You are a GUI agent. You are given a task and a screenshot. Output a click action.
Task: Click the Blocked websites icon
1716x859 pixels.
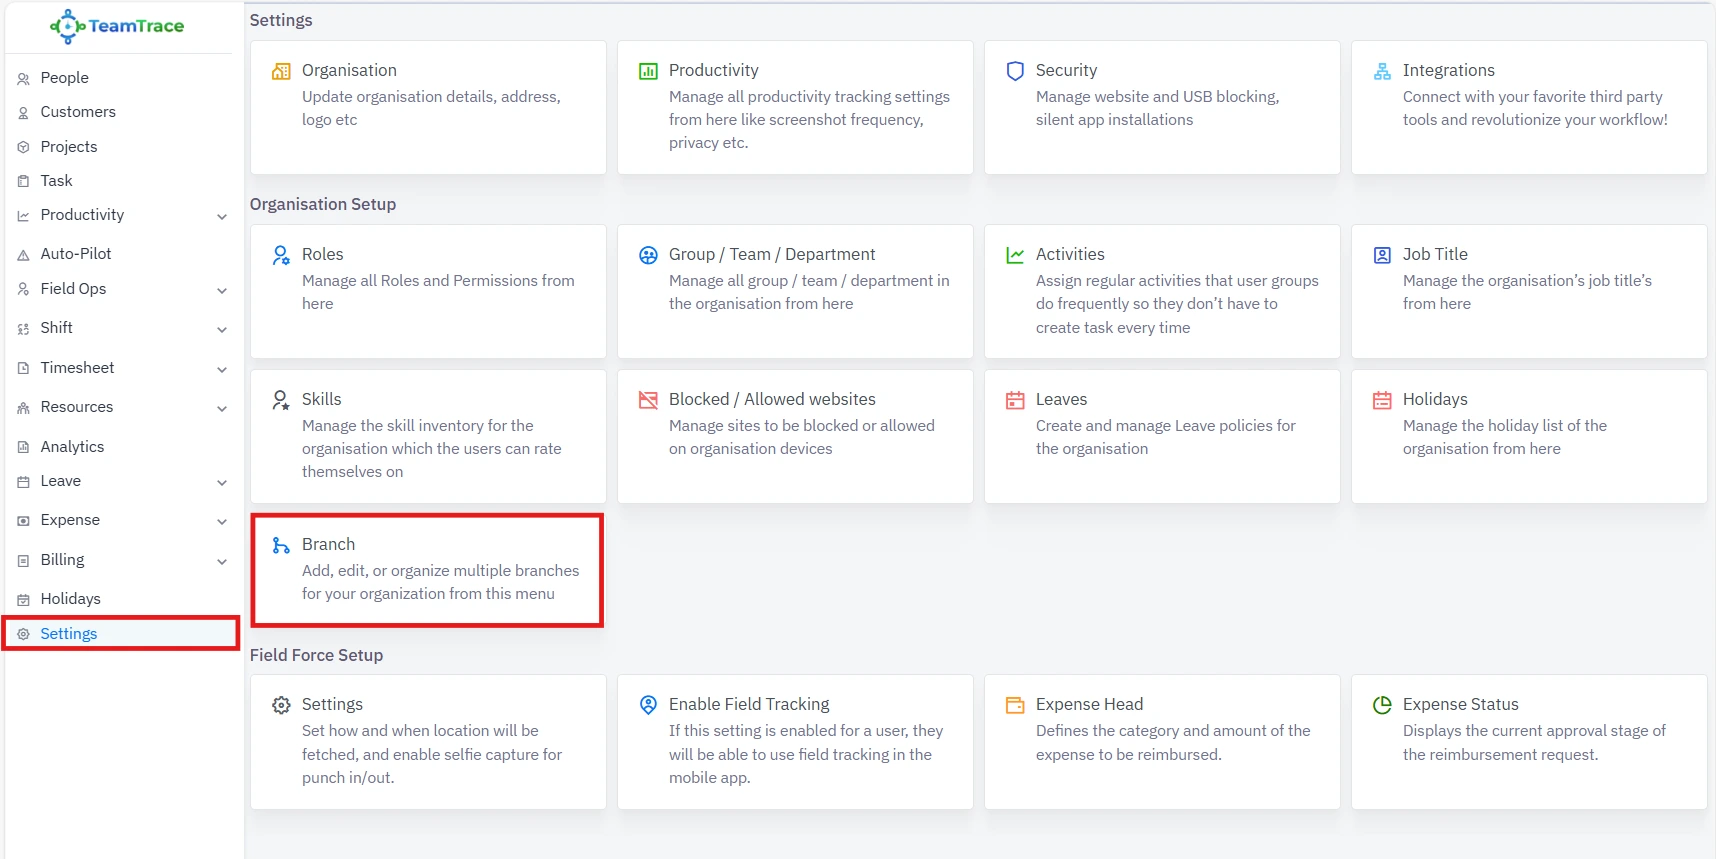click(x=648, y=400)
